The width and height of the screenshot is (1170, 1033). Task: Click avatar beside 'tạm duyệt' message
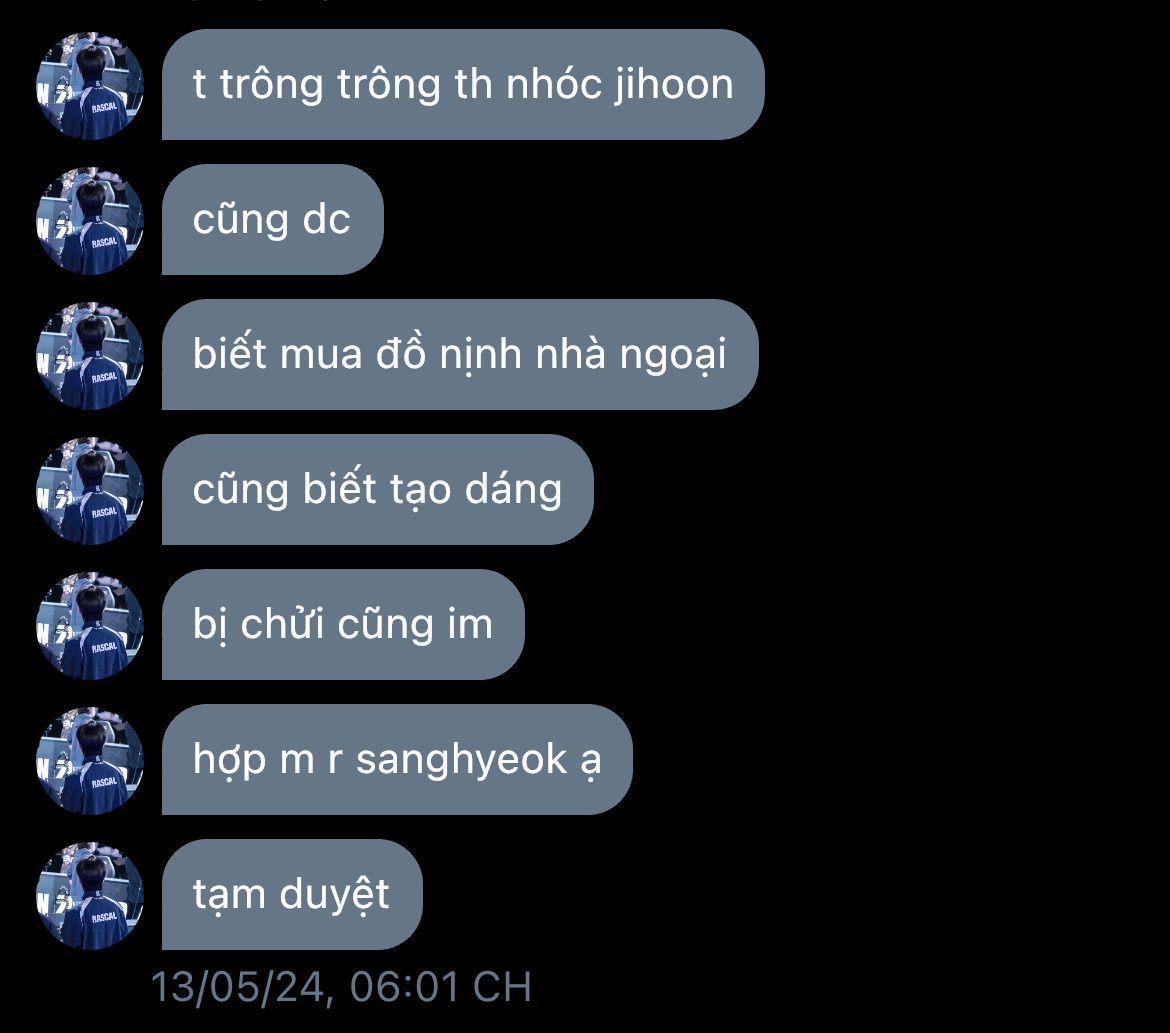click(x=90, y=896)
